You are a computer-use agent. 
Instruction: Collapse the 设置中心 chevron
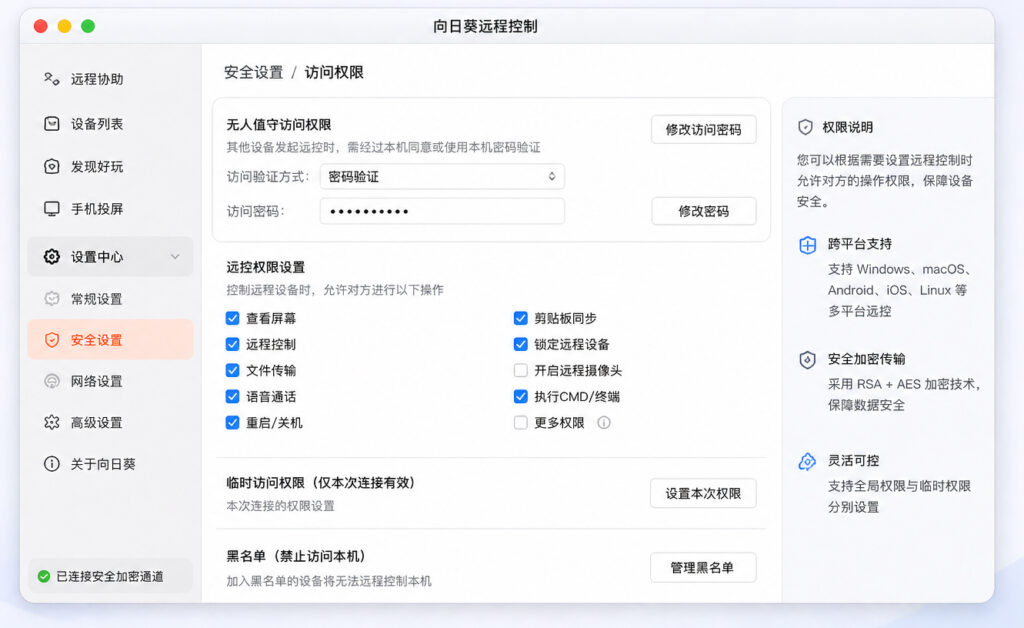point(175,257)
